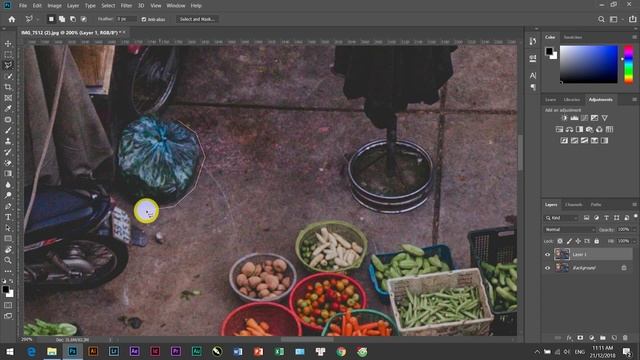Viewport: 640px width, 360px height.
Task: Open the File menu
Action: (23, 6)
